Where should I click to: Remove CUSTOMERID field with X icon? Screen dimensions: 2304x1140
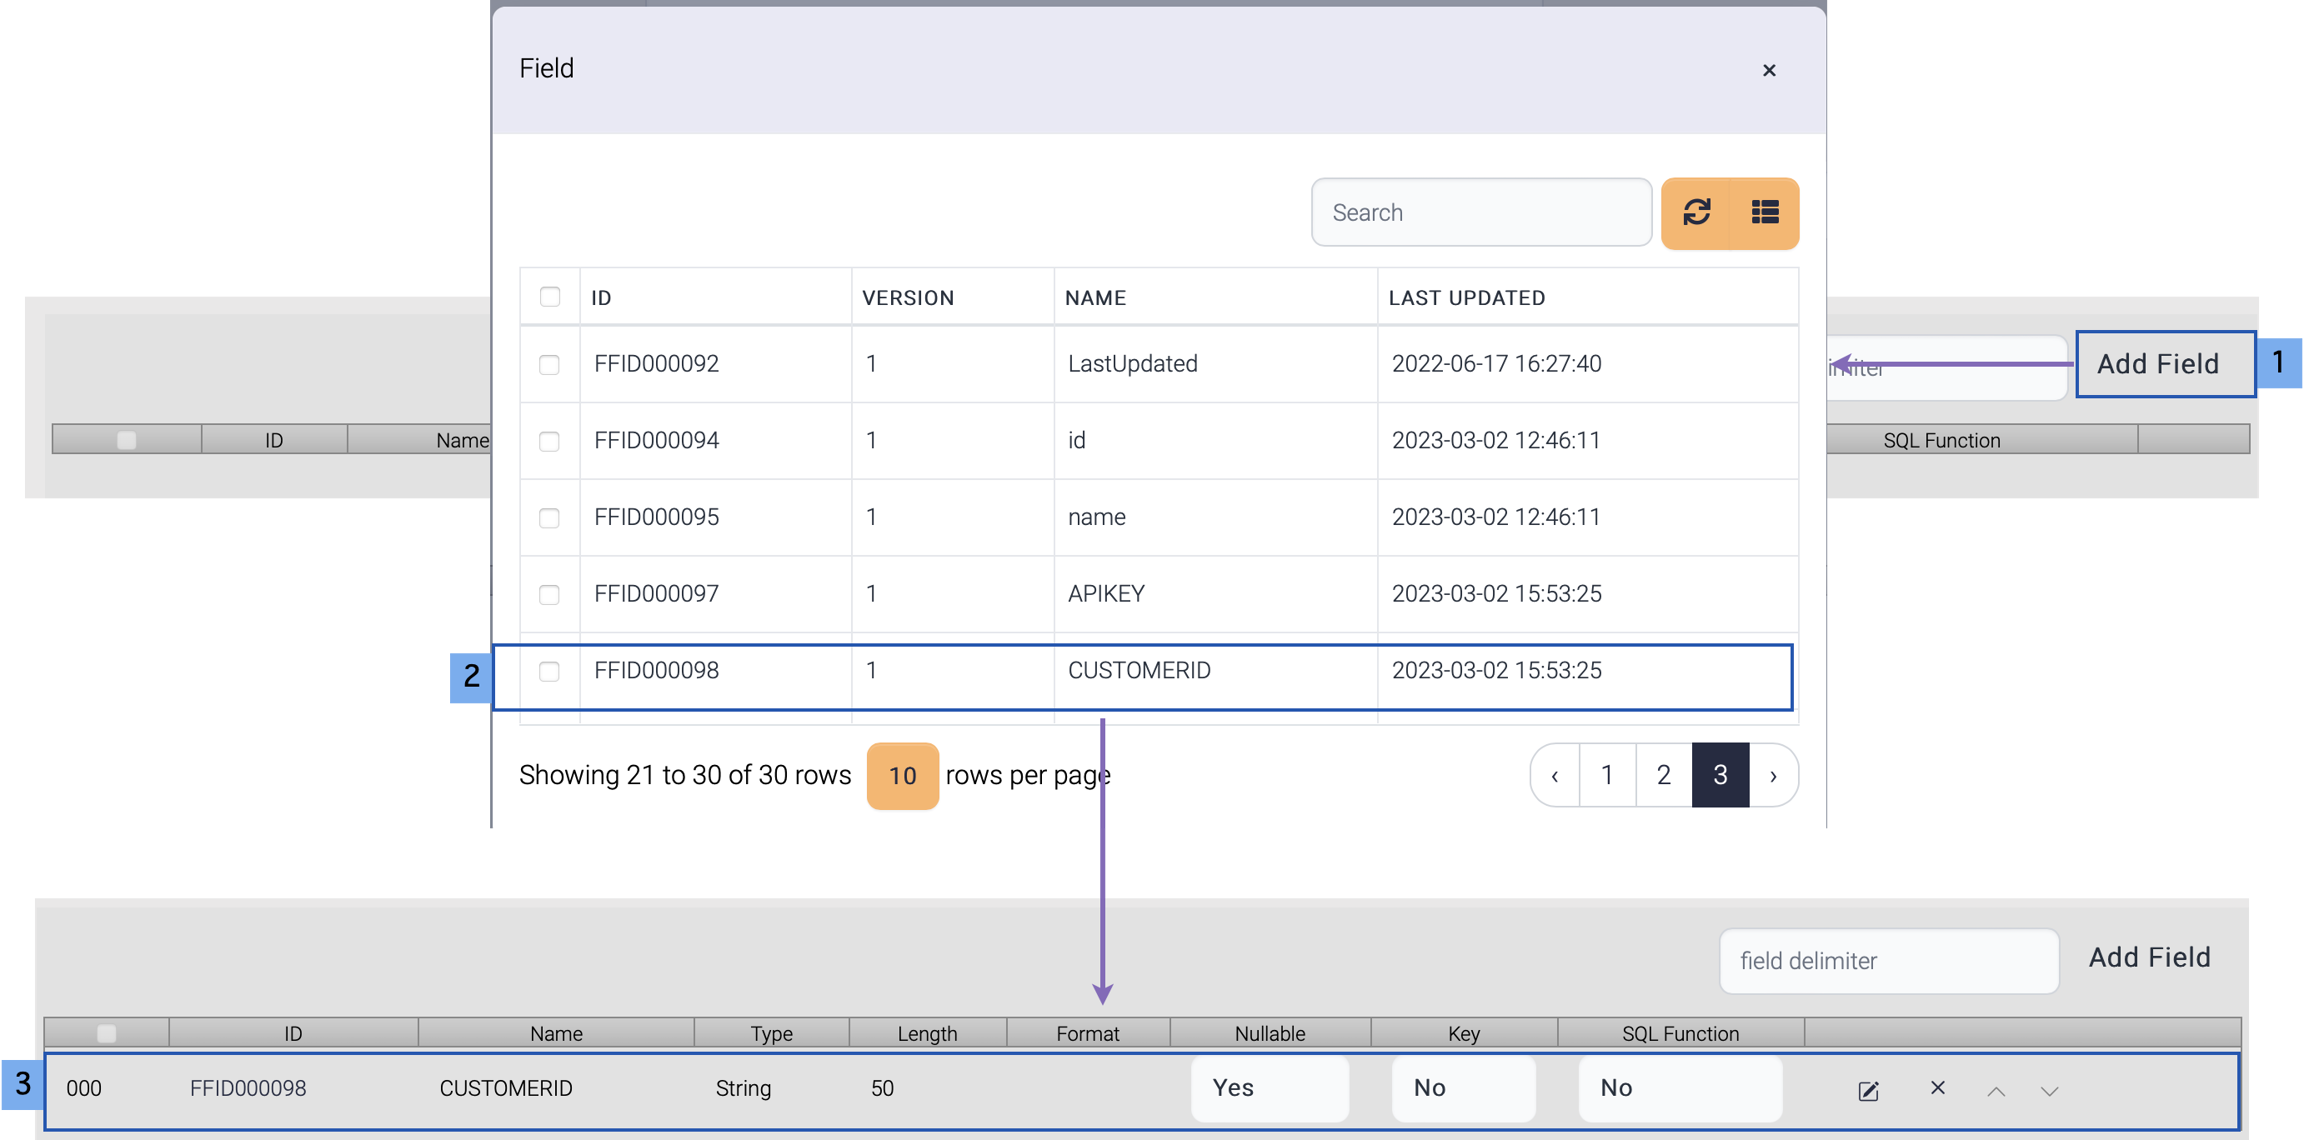(x=1937, y=1088)
